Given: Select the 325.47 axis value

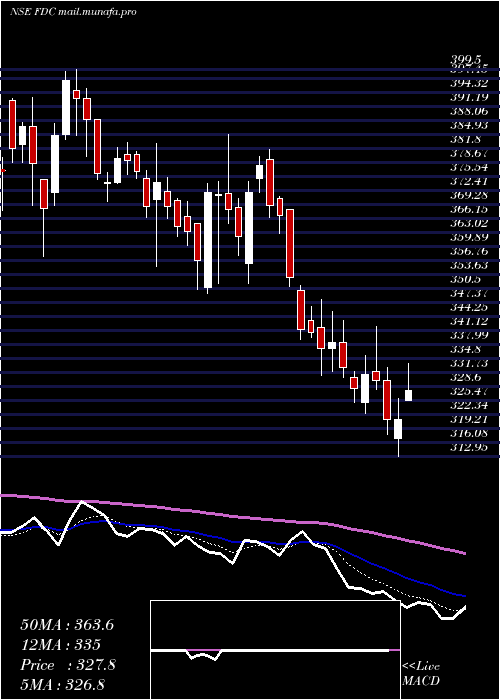Looking at the screenshot, I should (469, 391).
